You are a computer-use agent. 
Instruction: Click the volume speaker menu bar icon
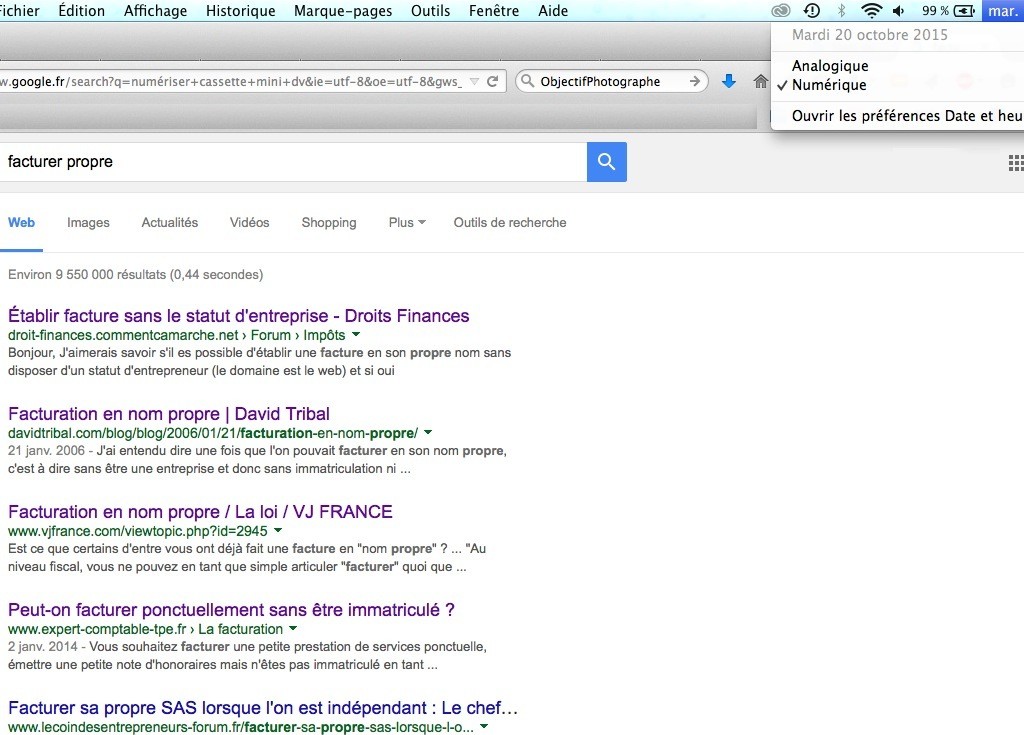click(899, 10)
